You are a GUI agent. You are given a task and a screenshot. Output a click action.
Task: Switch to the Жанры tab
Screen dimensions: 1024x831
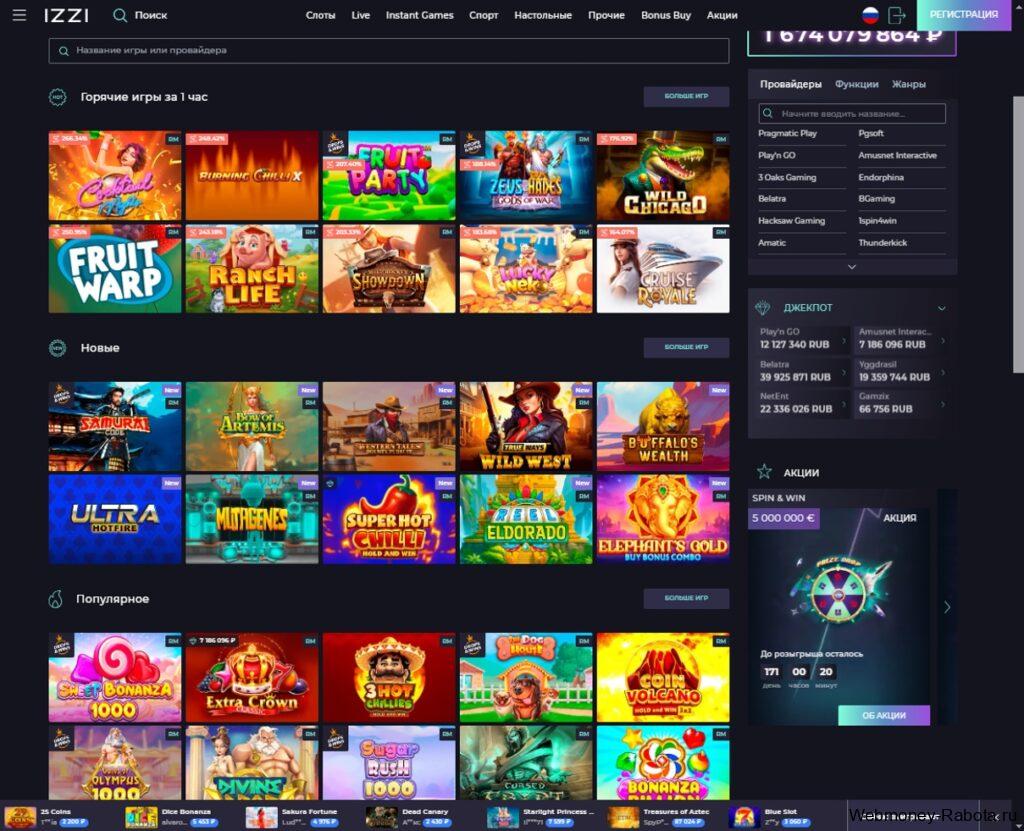tap(908, 84)
